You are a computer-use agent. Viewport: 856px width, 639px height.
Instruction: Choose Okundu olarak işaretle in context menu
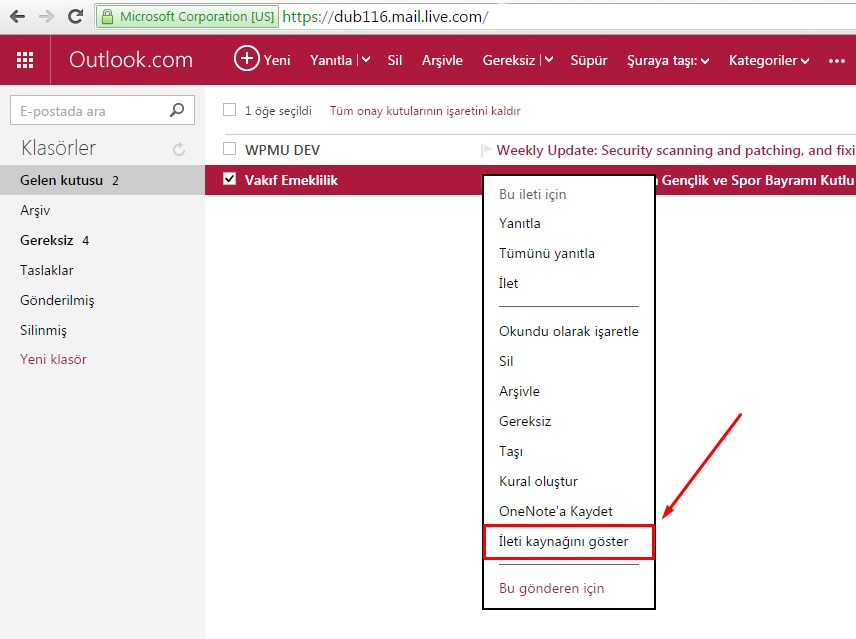pyautogui.click(x=568, y=331)
